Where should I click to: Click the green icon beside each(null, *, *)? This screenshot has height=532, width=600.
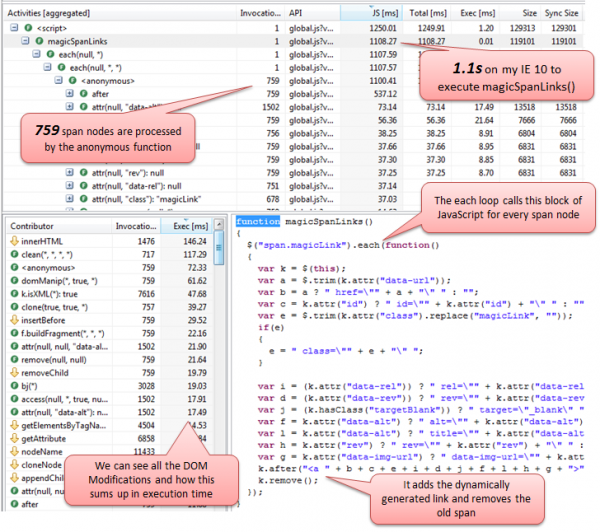tap(62, 67)
